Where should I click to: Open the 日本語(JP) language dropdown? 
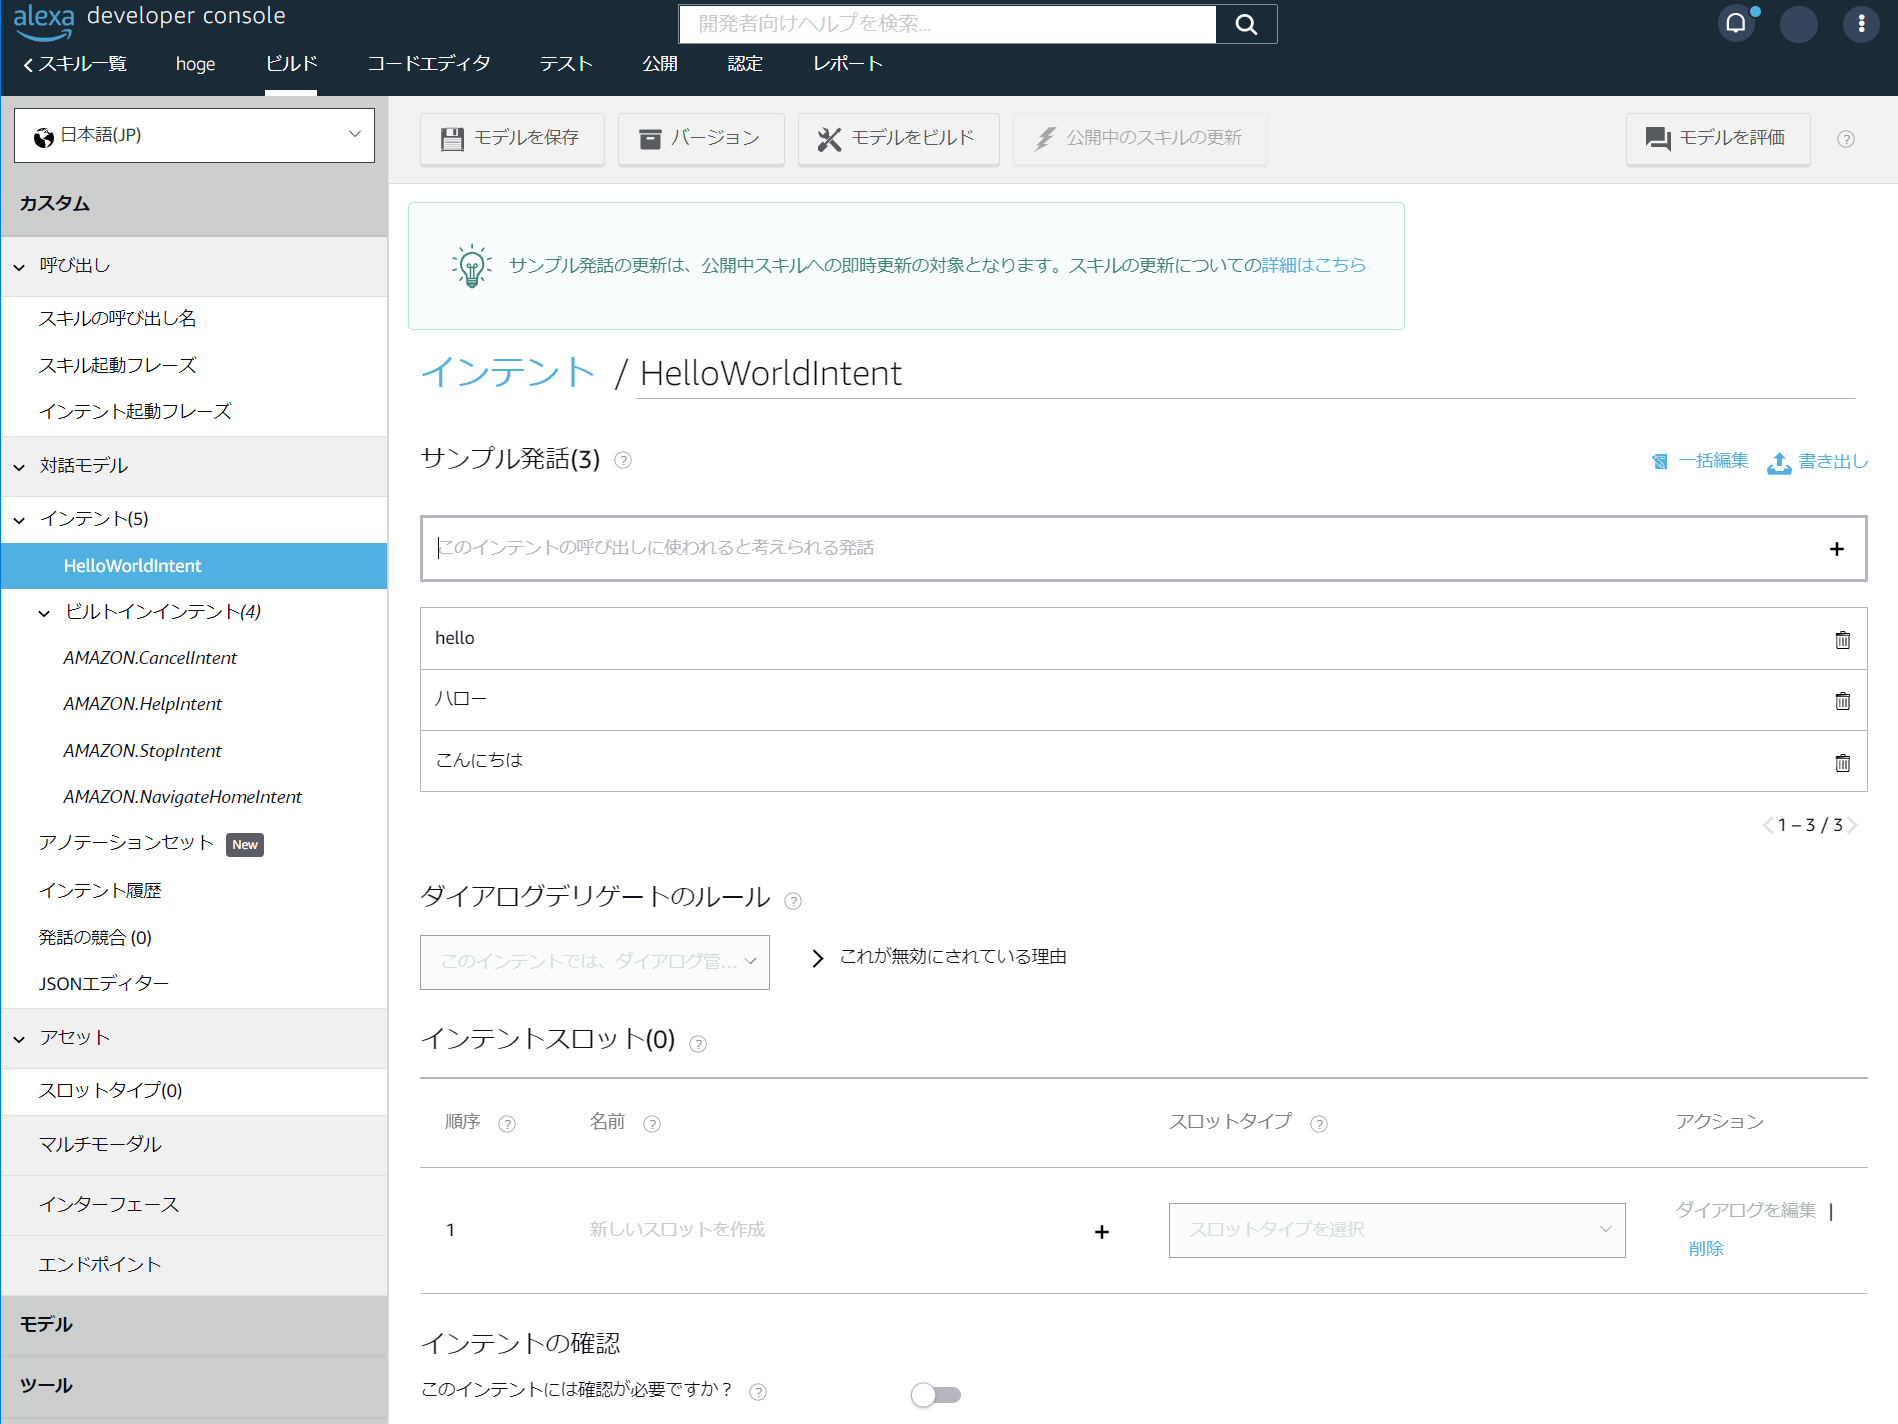195,135
